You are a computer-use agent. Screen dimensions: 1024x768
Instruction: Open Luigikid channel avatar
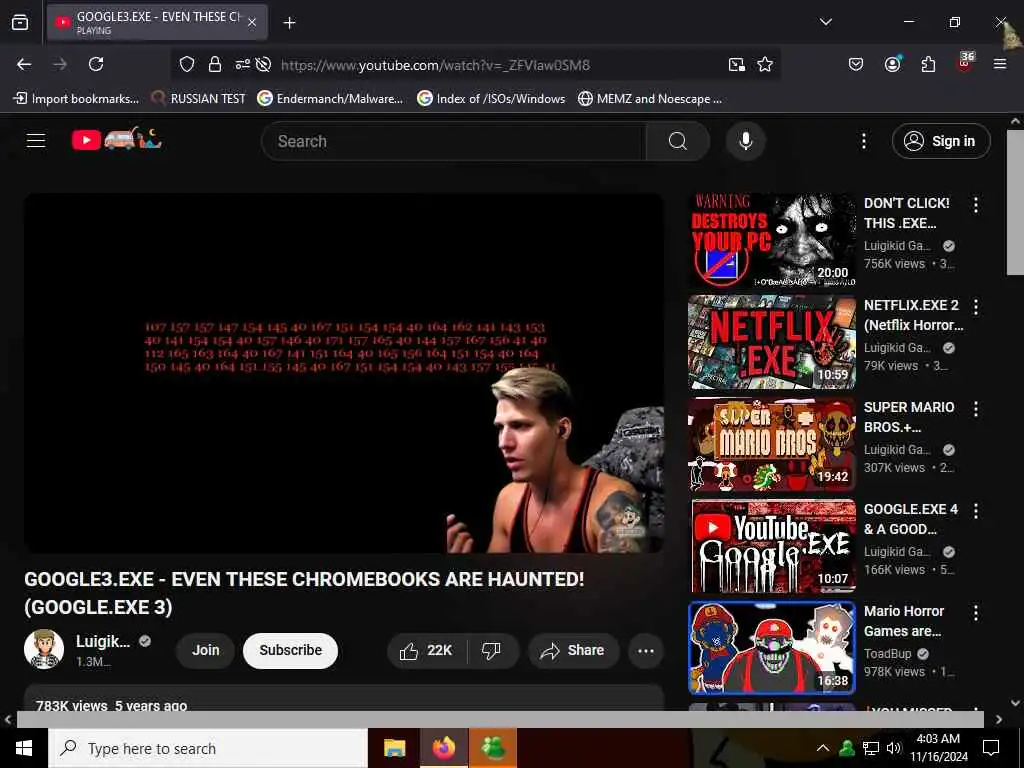coord(44,650)
